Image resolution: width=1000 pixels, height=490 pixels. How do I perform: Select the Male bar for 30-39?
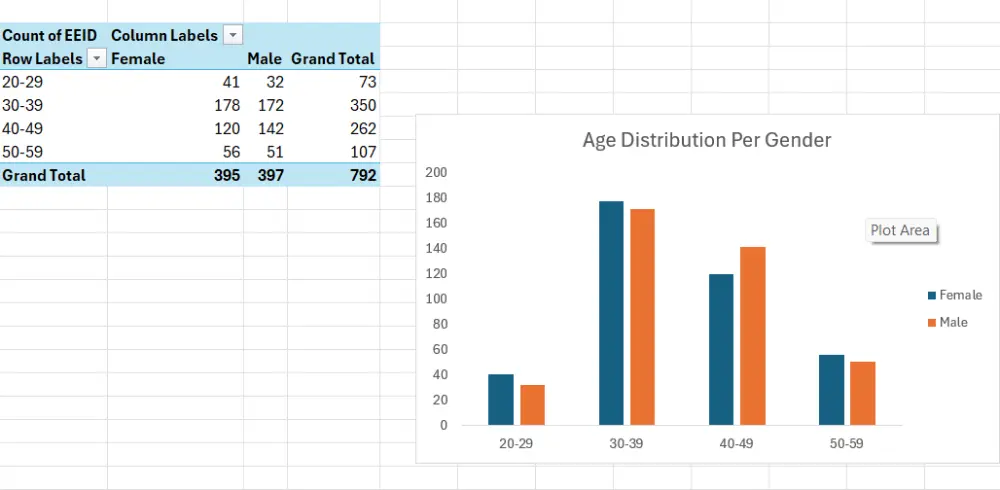click(x=642, y=317)
